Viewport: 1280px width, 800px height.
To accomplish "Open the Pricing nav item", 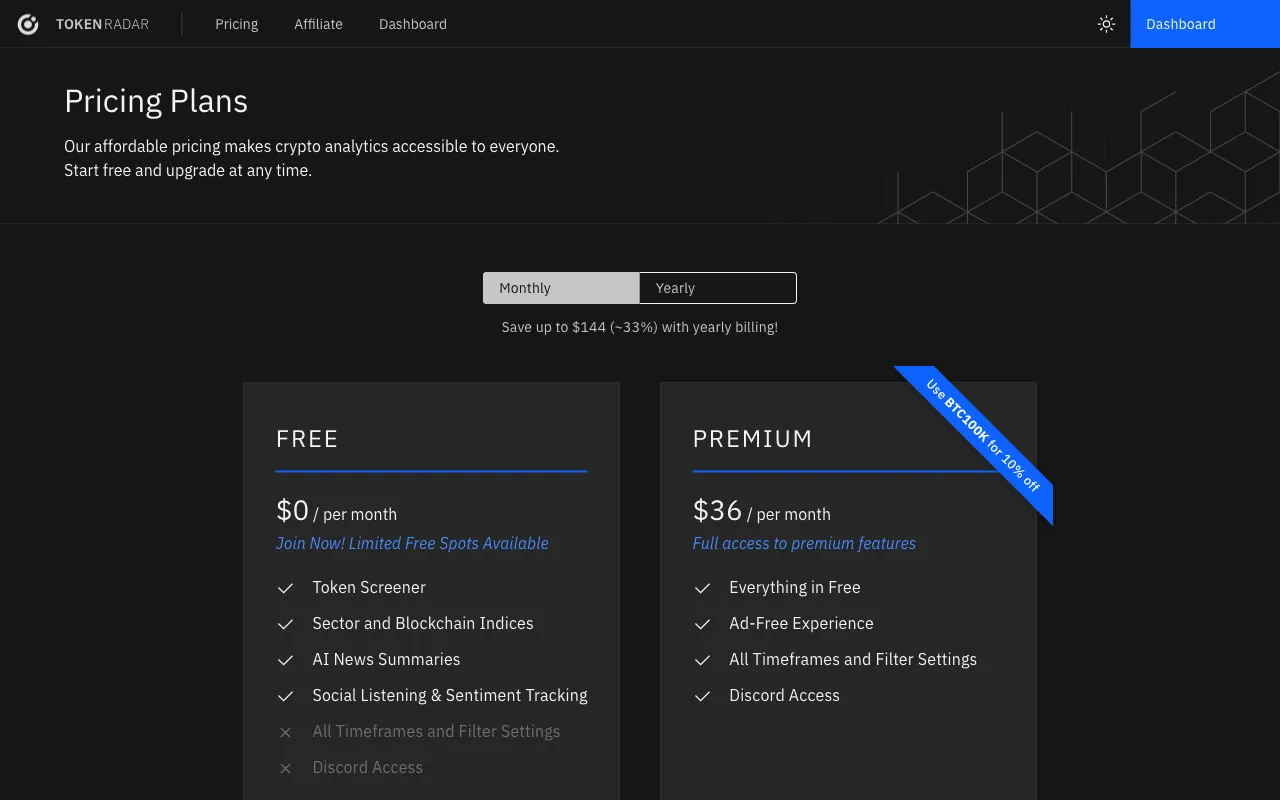I will [237, 24].
